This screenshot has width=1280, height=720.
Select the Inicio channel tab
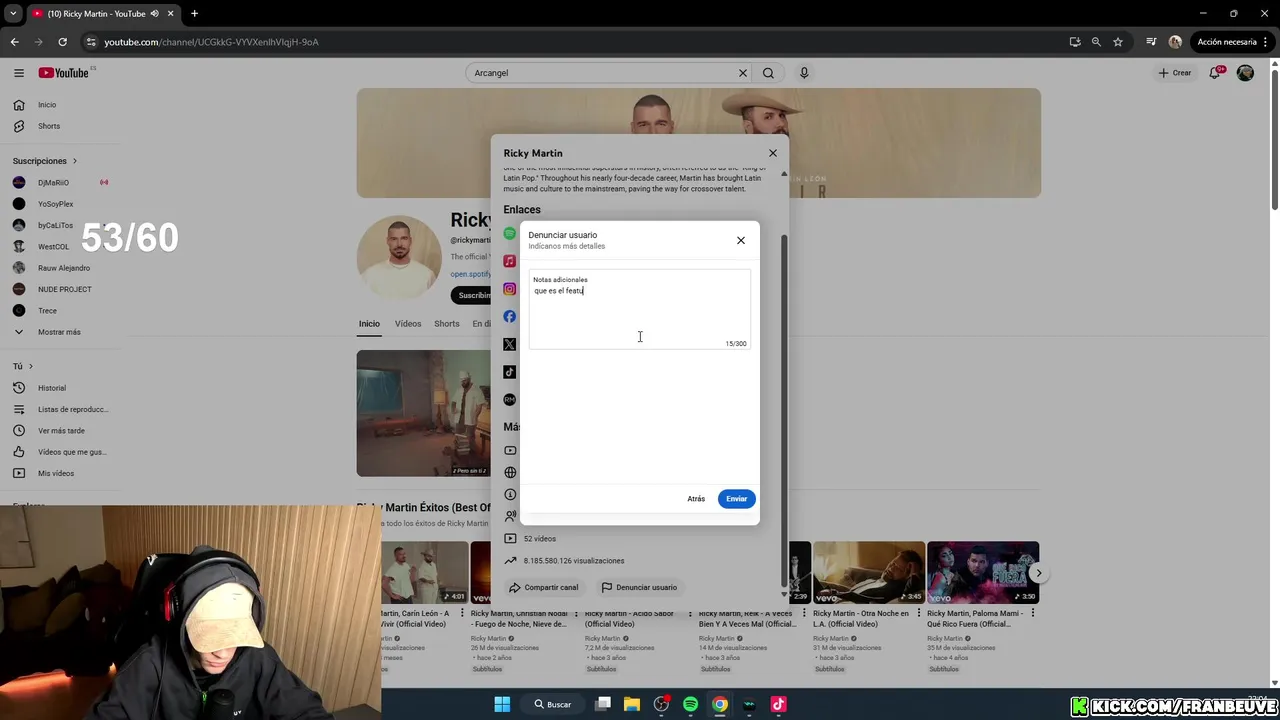click(x=369, y=324)
